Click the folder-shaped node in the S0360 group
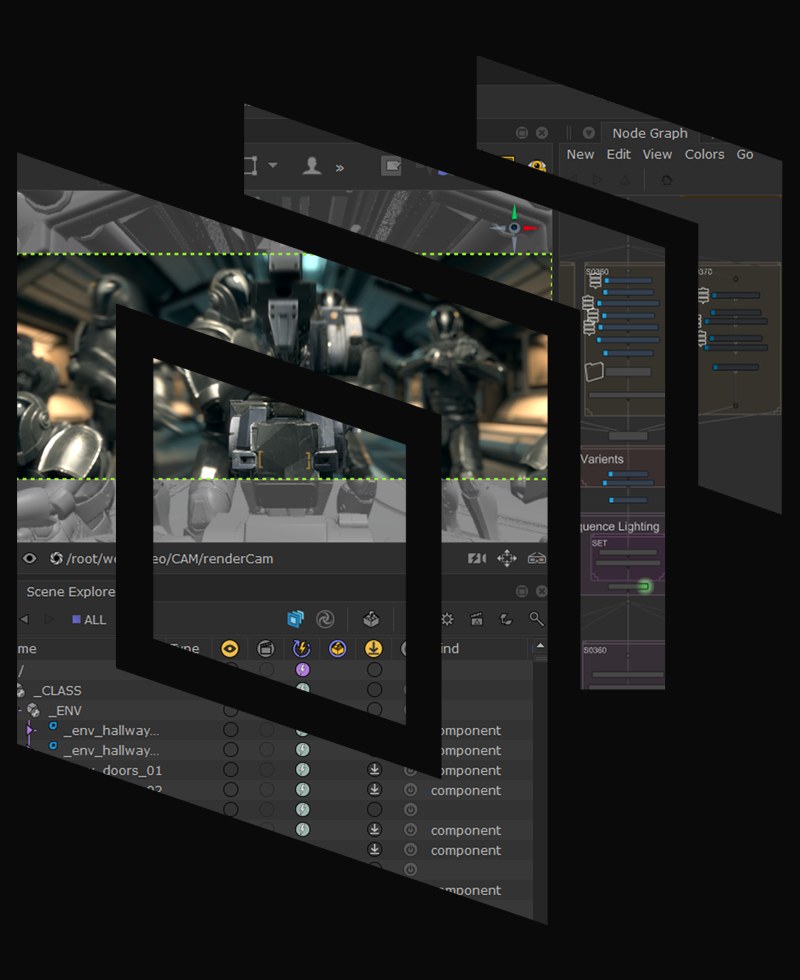This screenshot has width=800, height=980. click(x=594, y=371)
